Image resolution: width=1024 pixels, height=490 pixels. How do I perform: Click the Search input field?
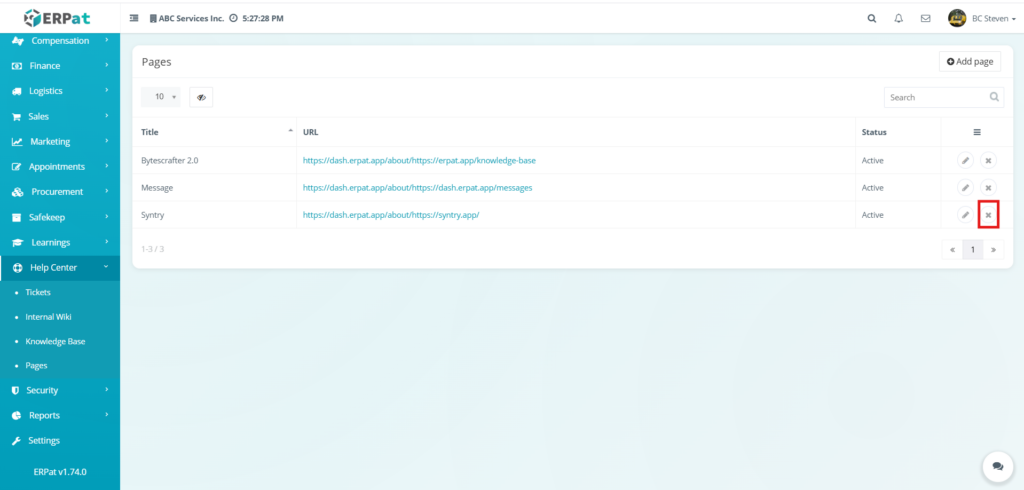(935, 97)
